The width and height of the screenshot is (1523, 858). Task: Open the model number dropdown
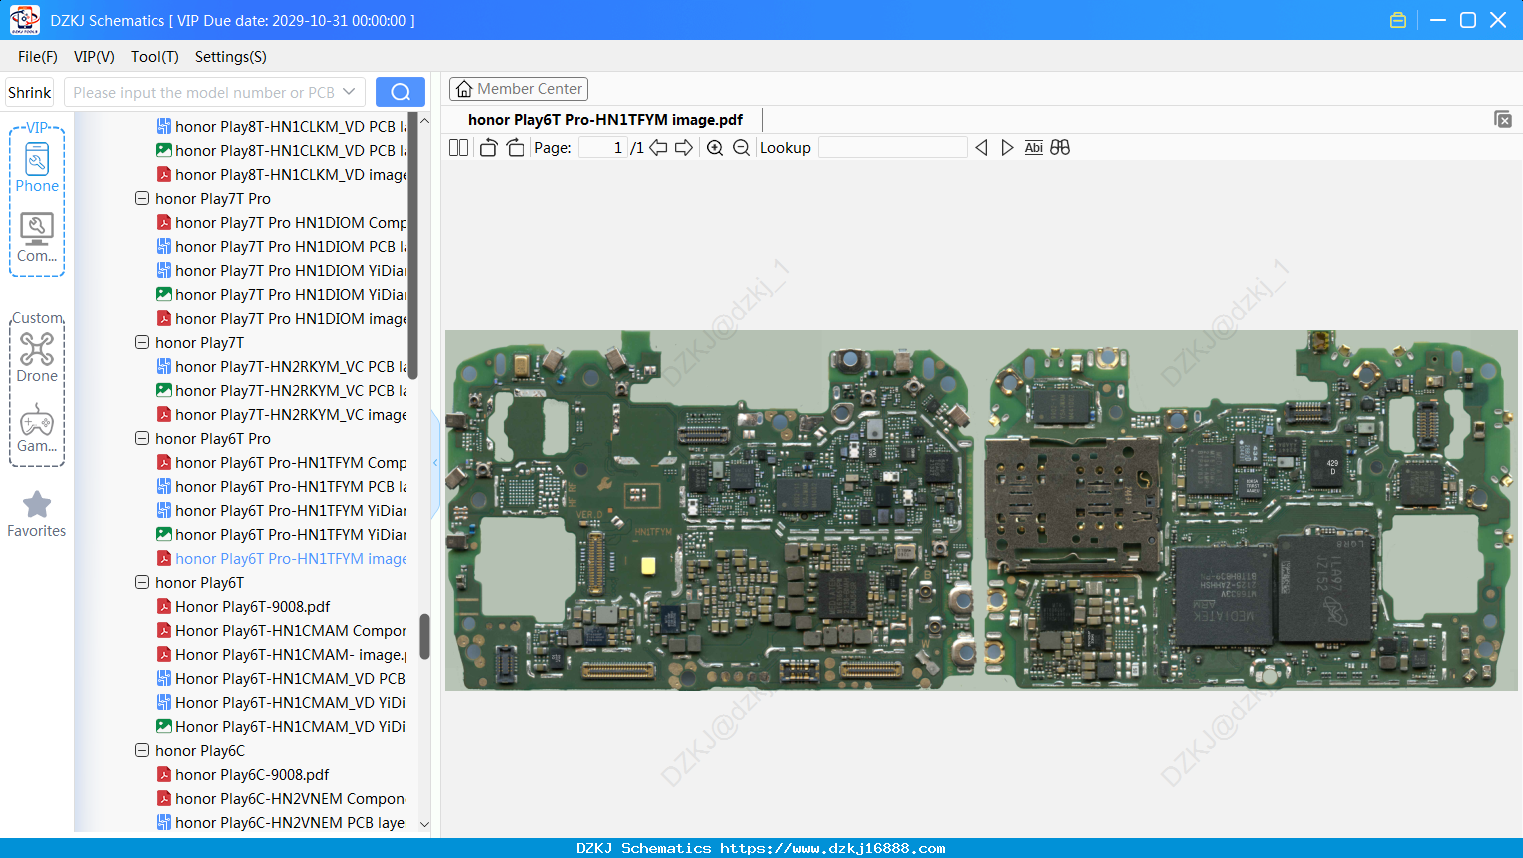pyautogui.click(x=349, y=92)
